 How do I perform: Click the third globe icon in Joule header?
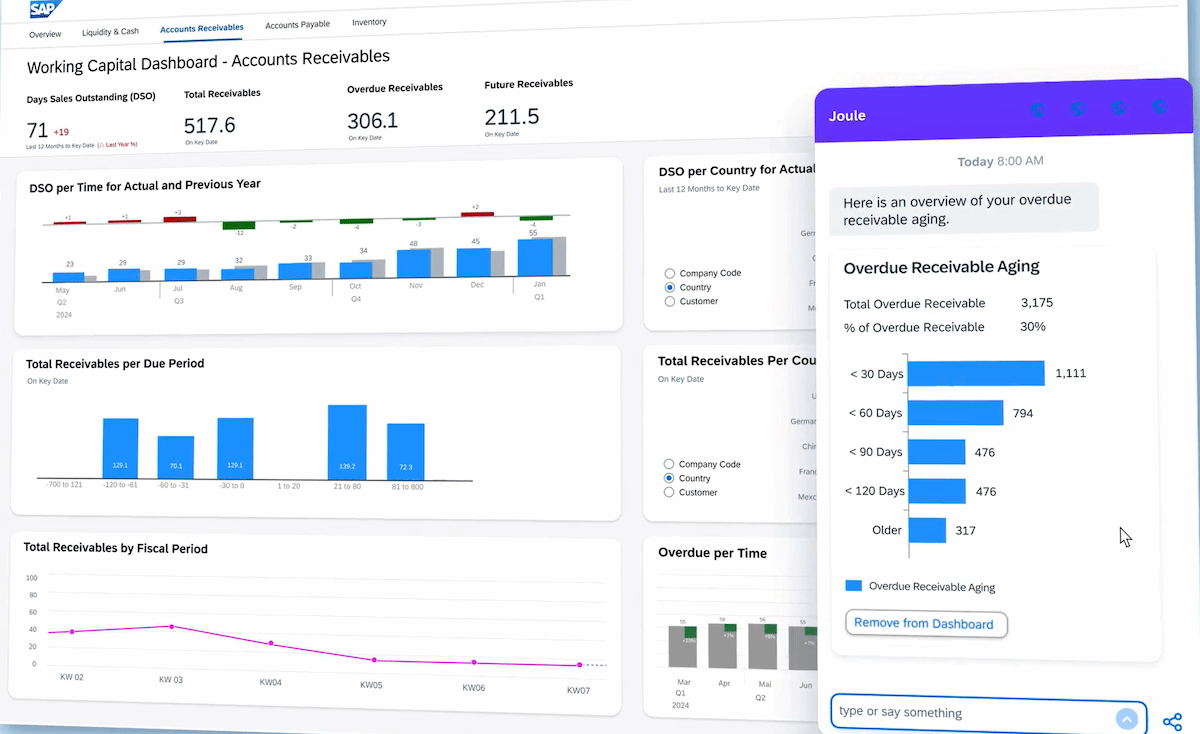(x=1119, y=107)
